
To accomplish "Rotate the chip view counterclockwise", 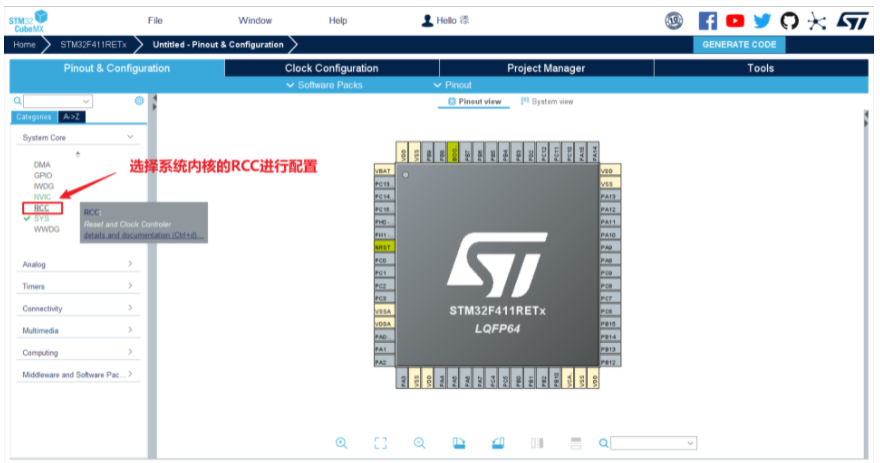I will tap(498, 443).
